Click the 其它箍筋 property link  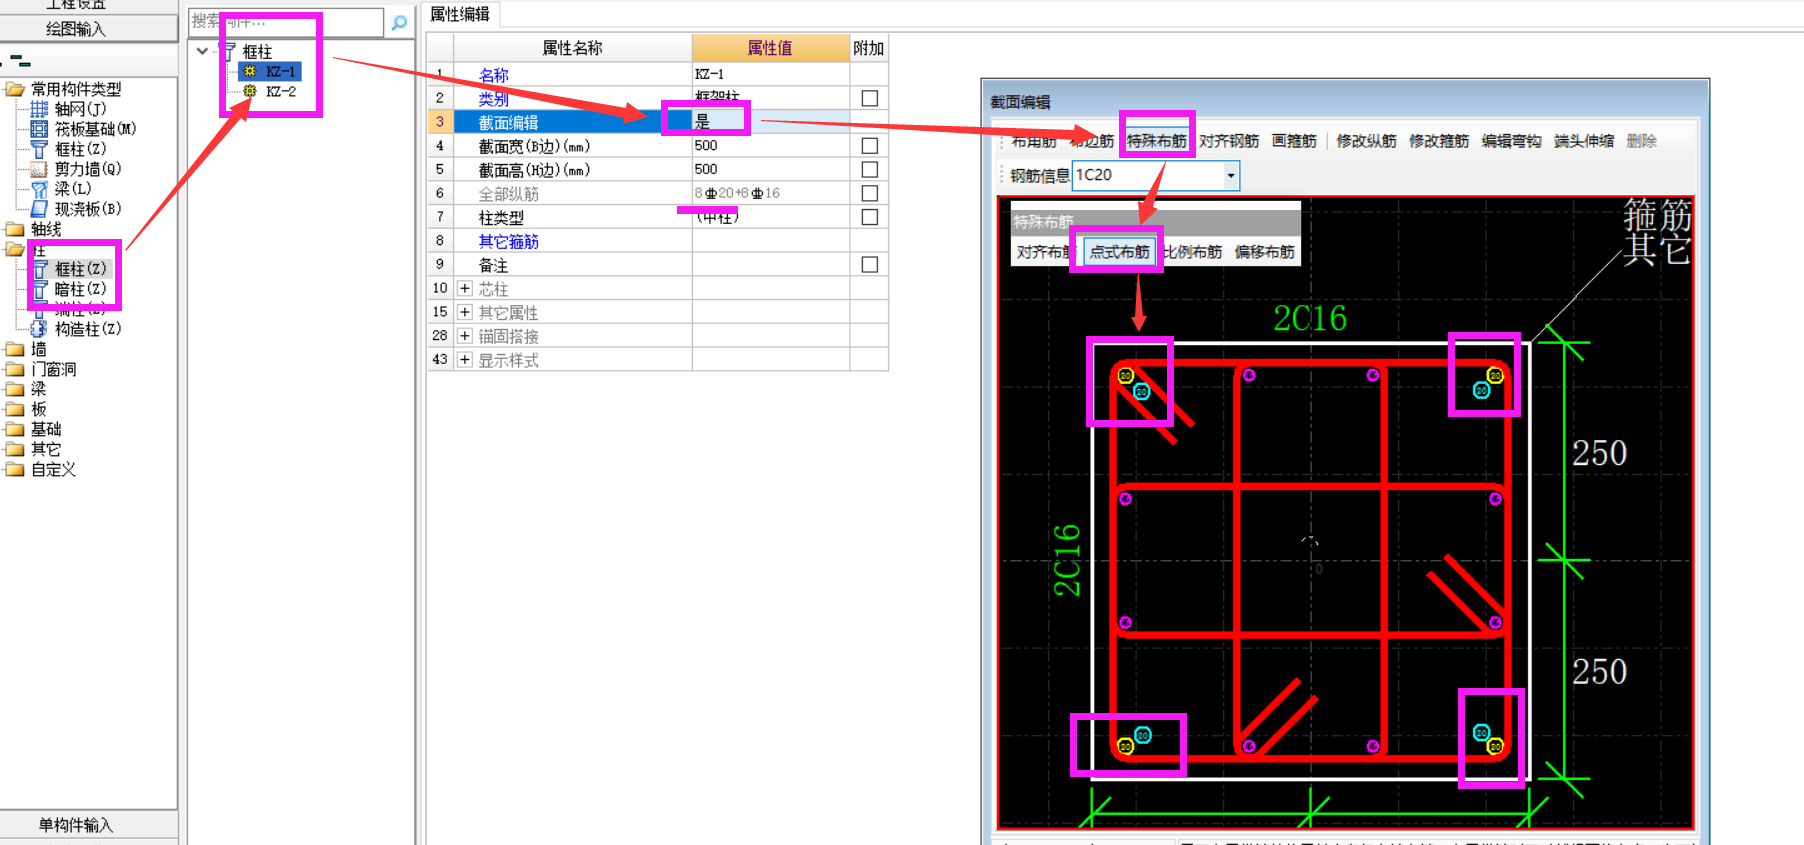click(x=508, y=241)
